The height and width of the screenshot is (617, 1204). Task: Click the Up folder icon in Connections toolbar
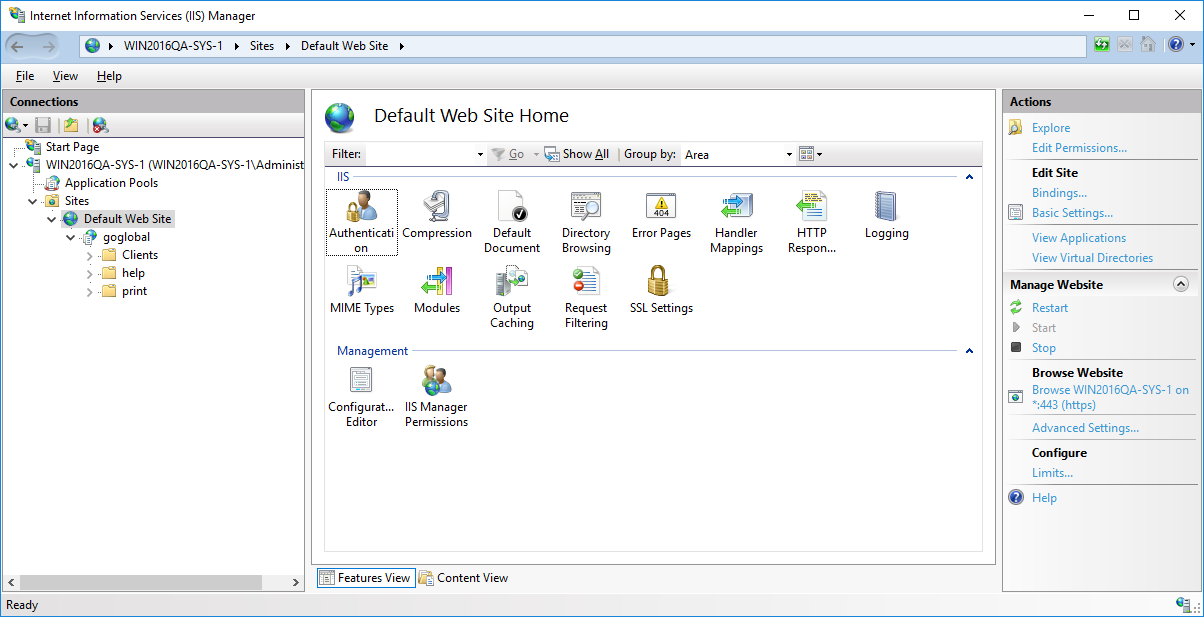tap(71, 125)
